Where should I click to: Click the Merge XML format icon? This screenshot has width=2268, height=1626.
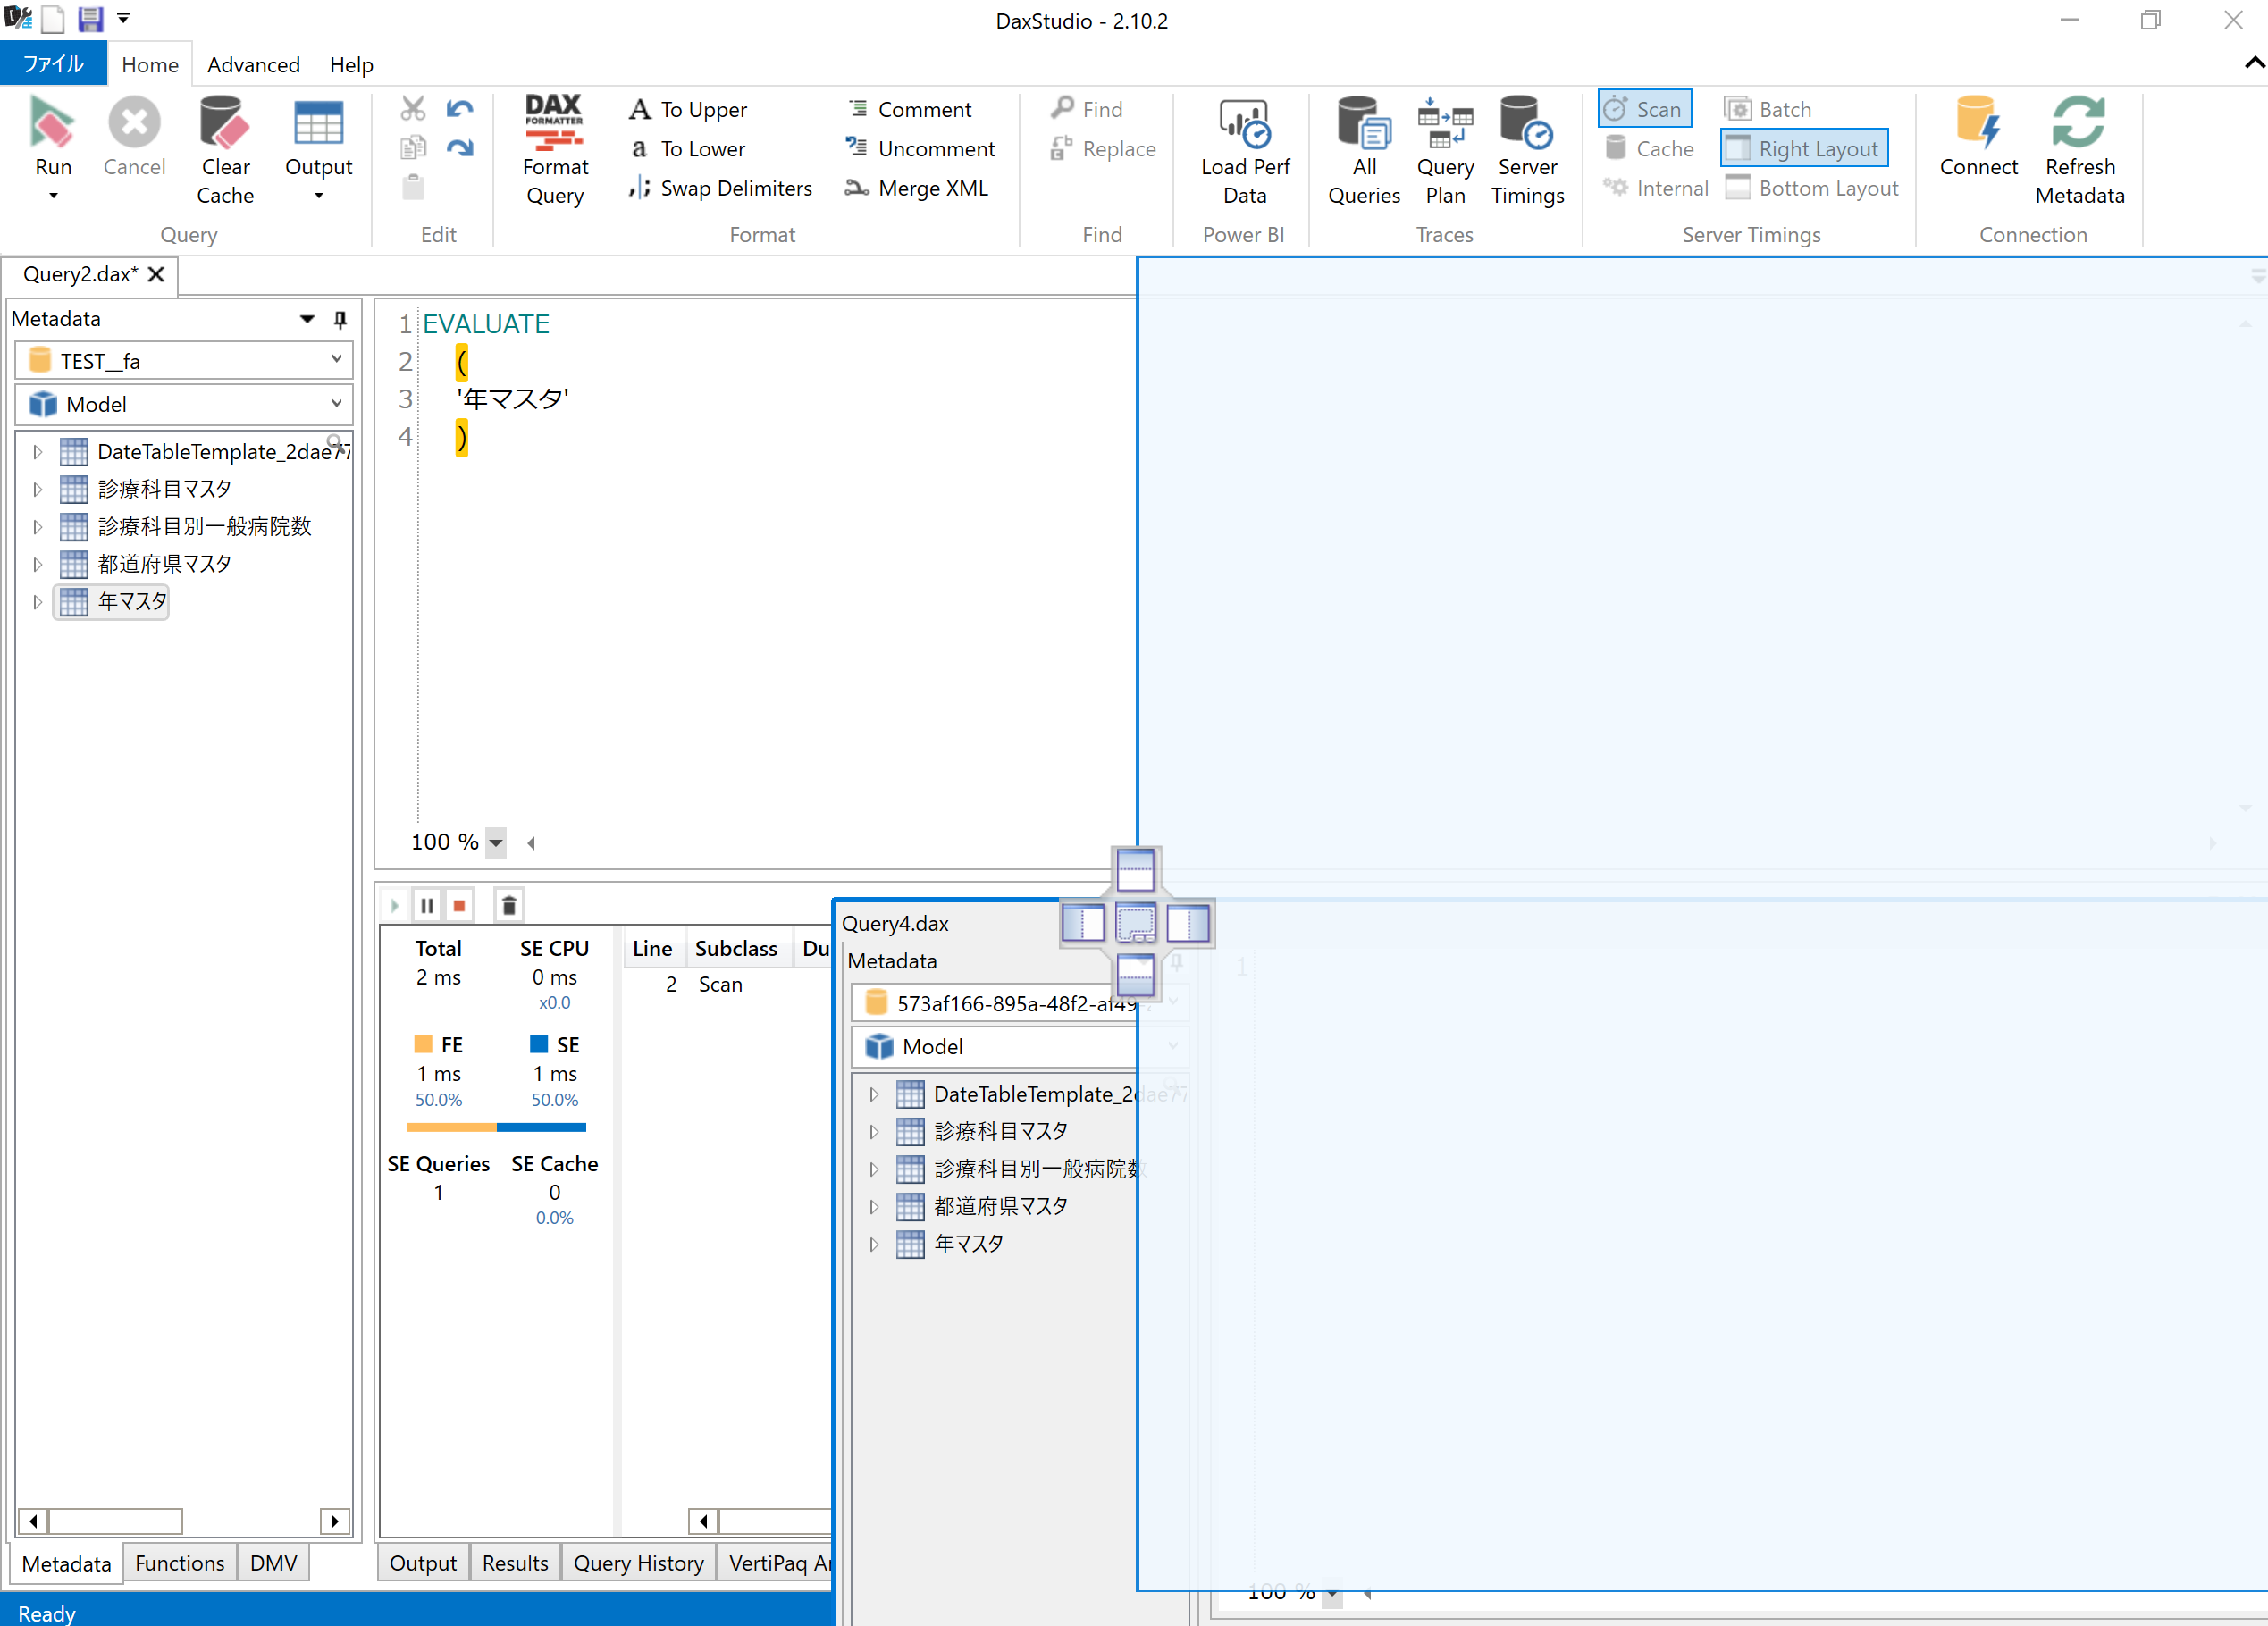(855, 188)
